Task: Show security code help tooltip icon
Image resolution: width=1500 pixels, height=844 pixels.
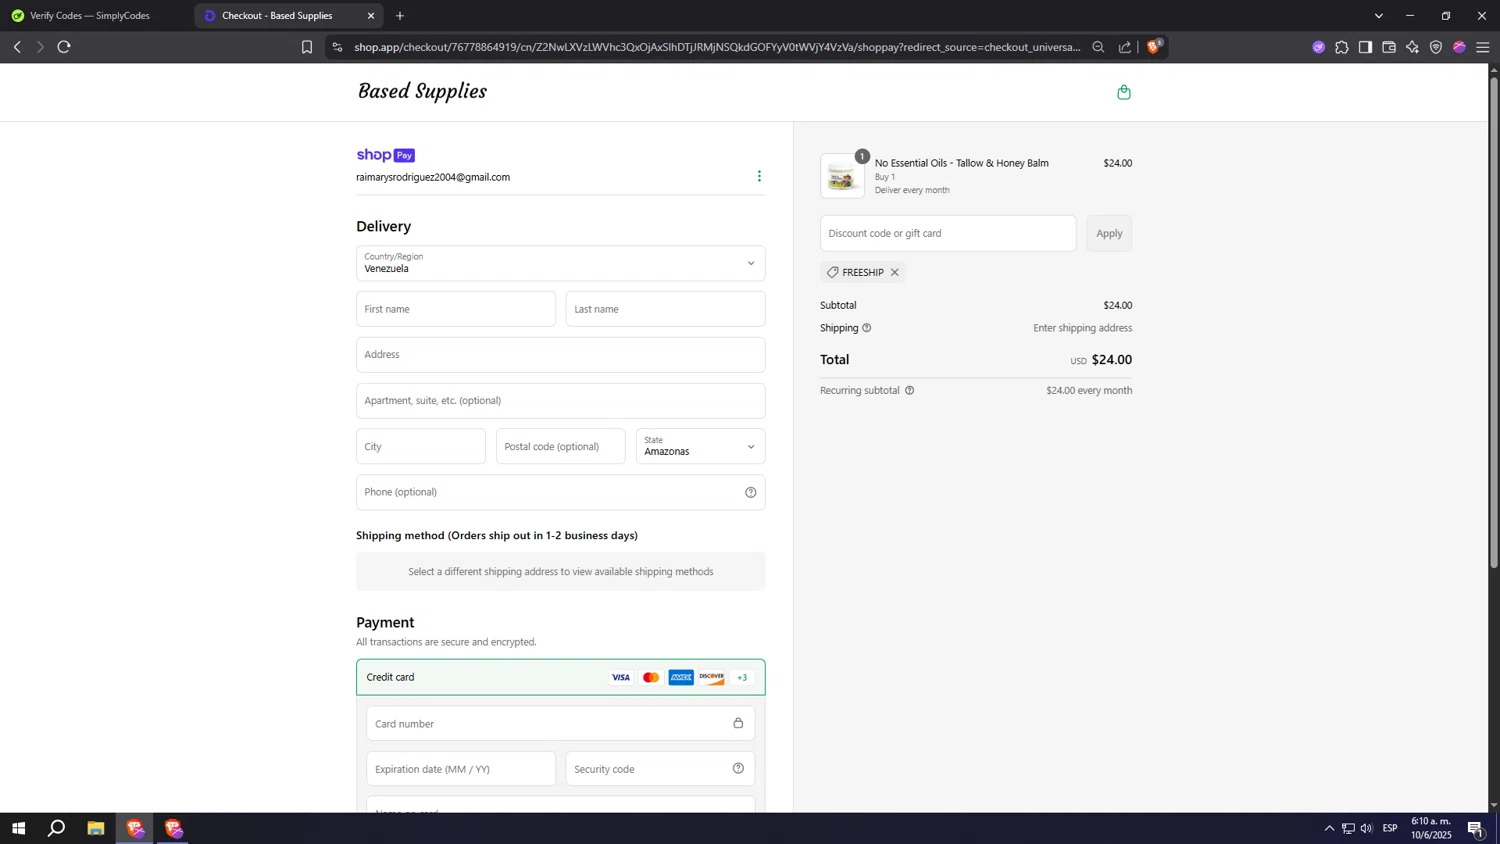Action: click(738, 768)
